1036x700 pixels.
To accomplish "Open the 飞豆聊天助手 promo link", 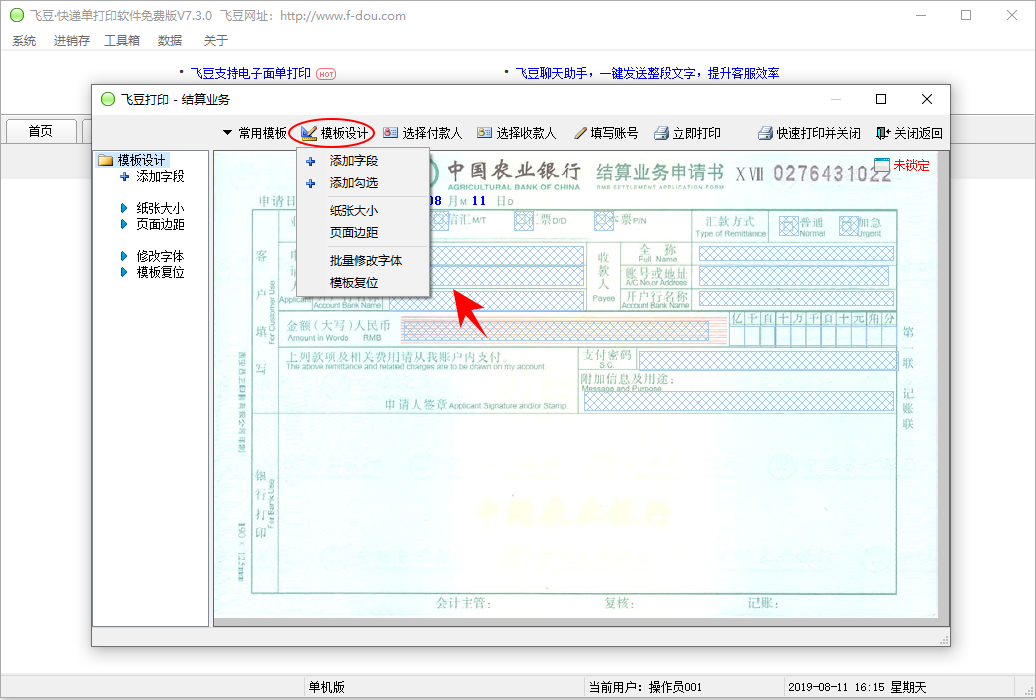I will (x=647, y=73).
